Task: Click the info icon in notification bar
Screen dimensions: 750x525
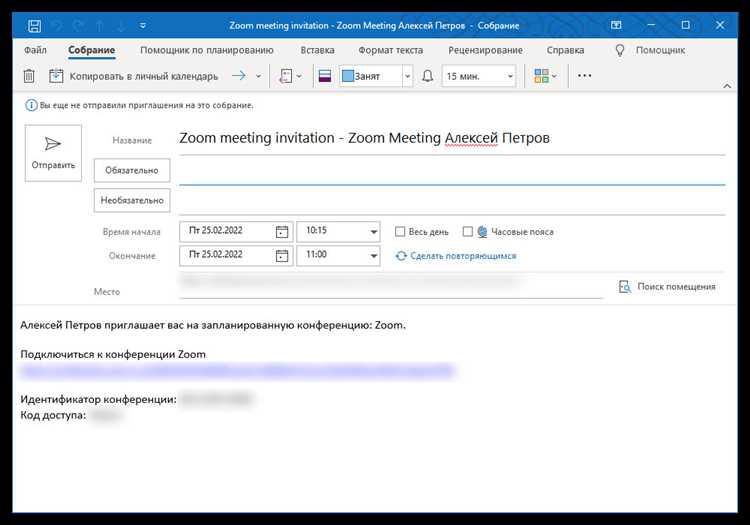Action: point(31,105)
